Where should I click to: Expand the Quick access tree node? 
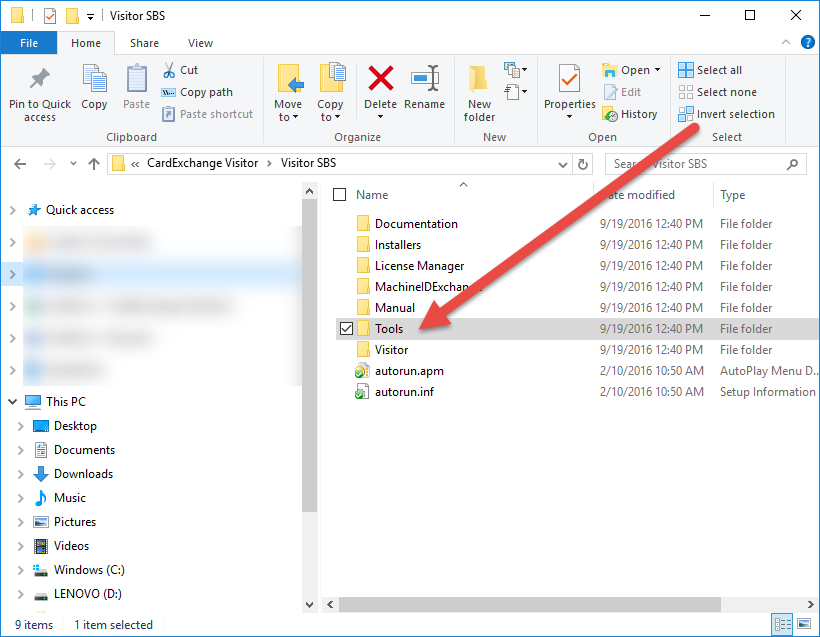13,210
